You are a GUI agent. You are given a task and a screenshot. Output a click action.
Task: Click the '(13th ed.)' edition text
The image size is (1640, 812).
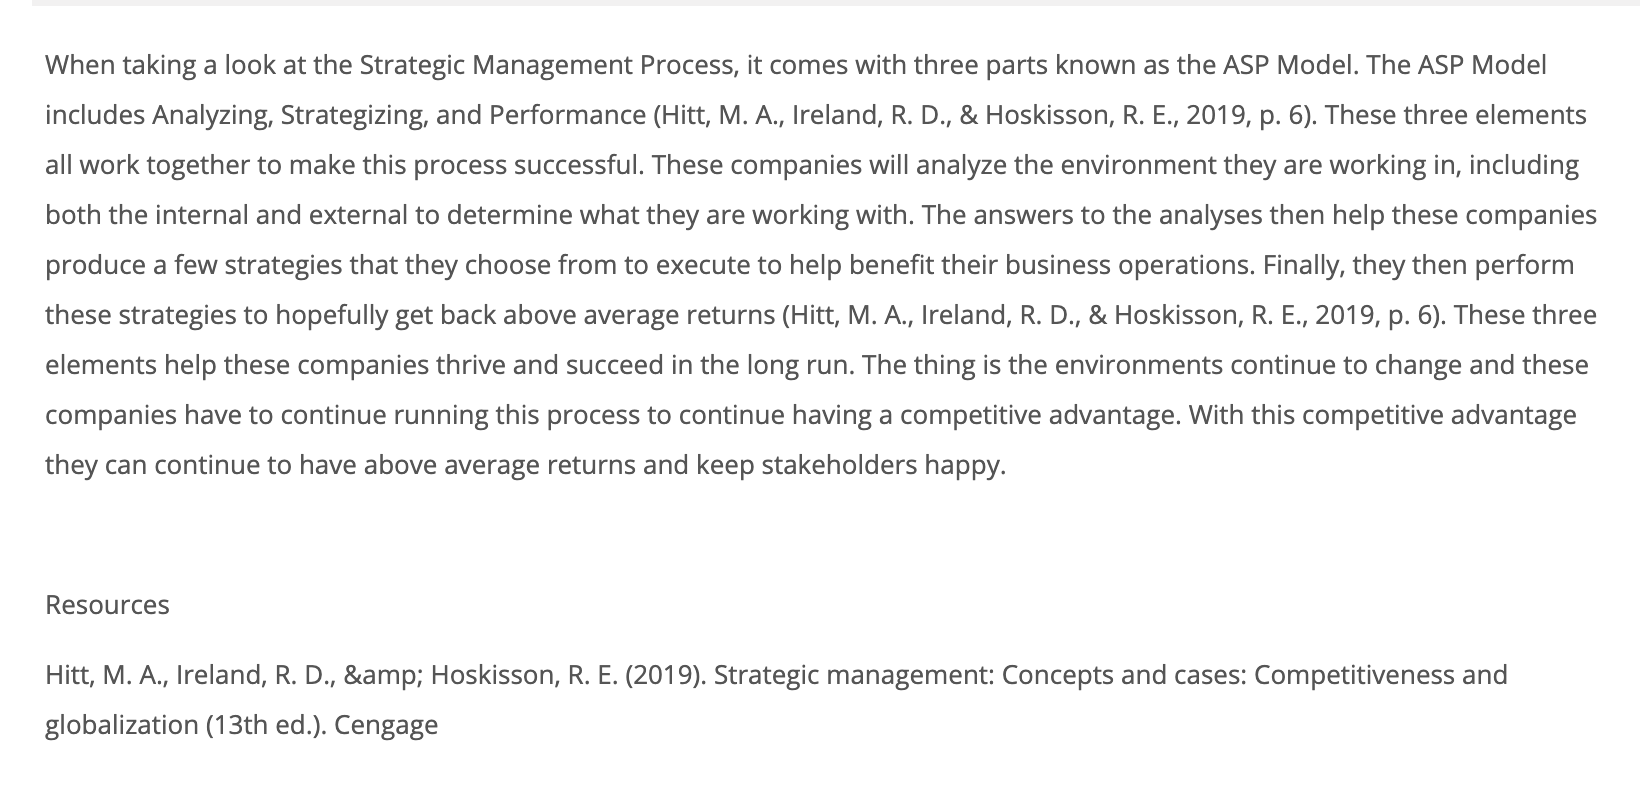point(266,725)
